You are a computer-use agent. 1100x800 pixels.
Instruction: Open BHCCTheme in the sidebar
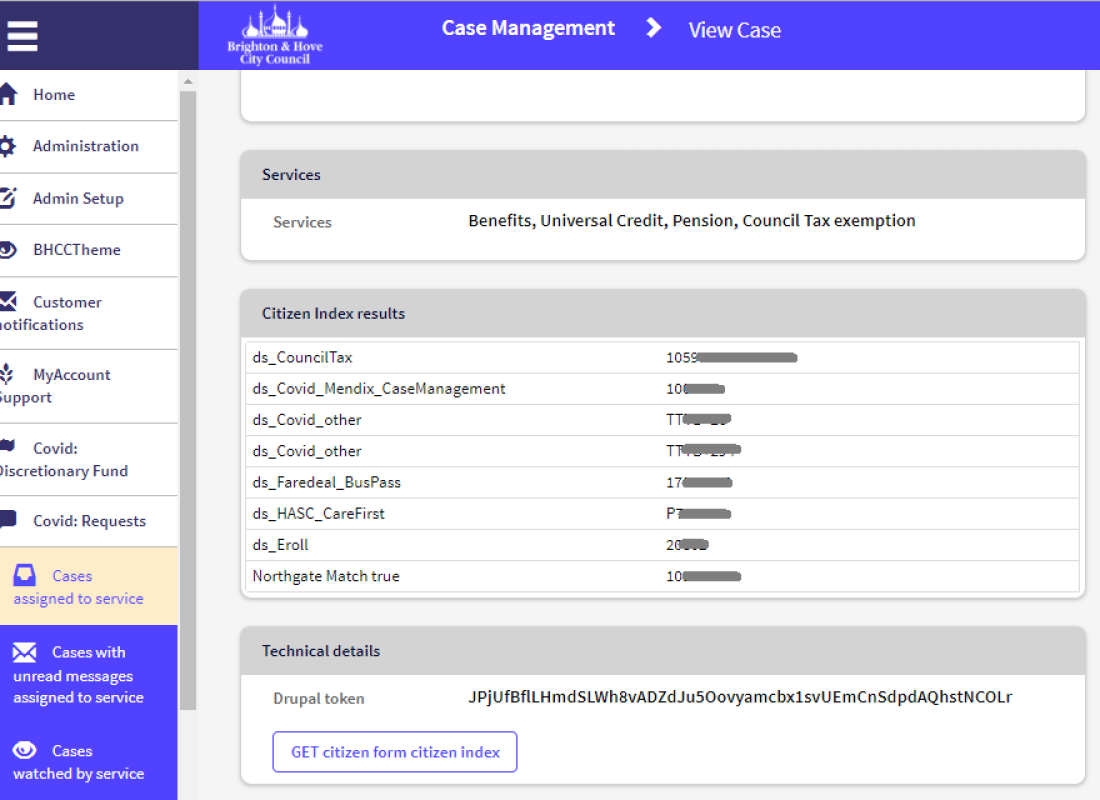click(88, 251)
